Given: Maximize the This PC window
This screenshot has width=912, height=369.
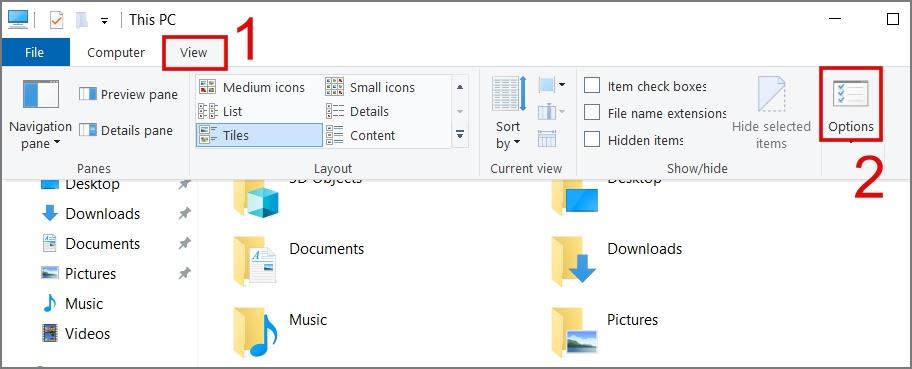Looking at the screenshot, I should [893, 19].
